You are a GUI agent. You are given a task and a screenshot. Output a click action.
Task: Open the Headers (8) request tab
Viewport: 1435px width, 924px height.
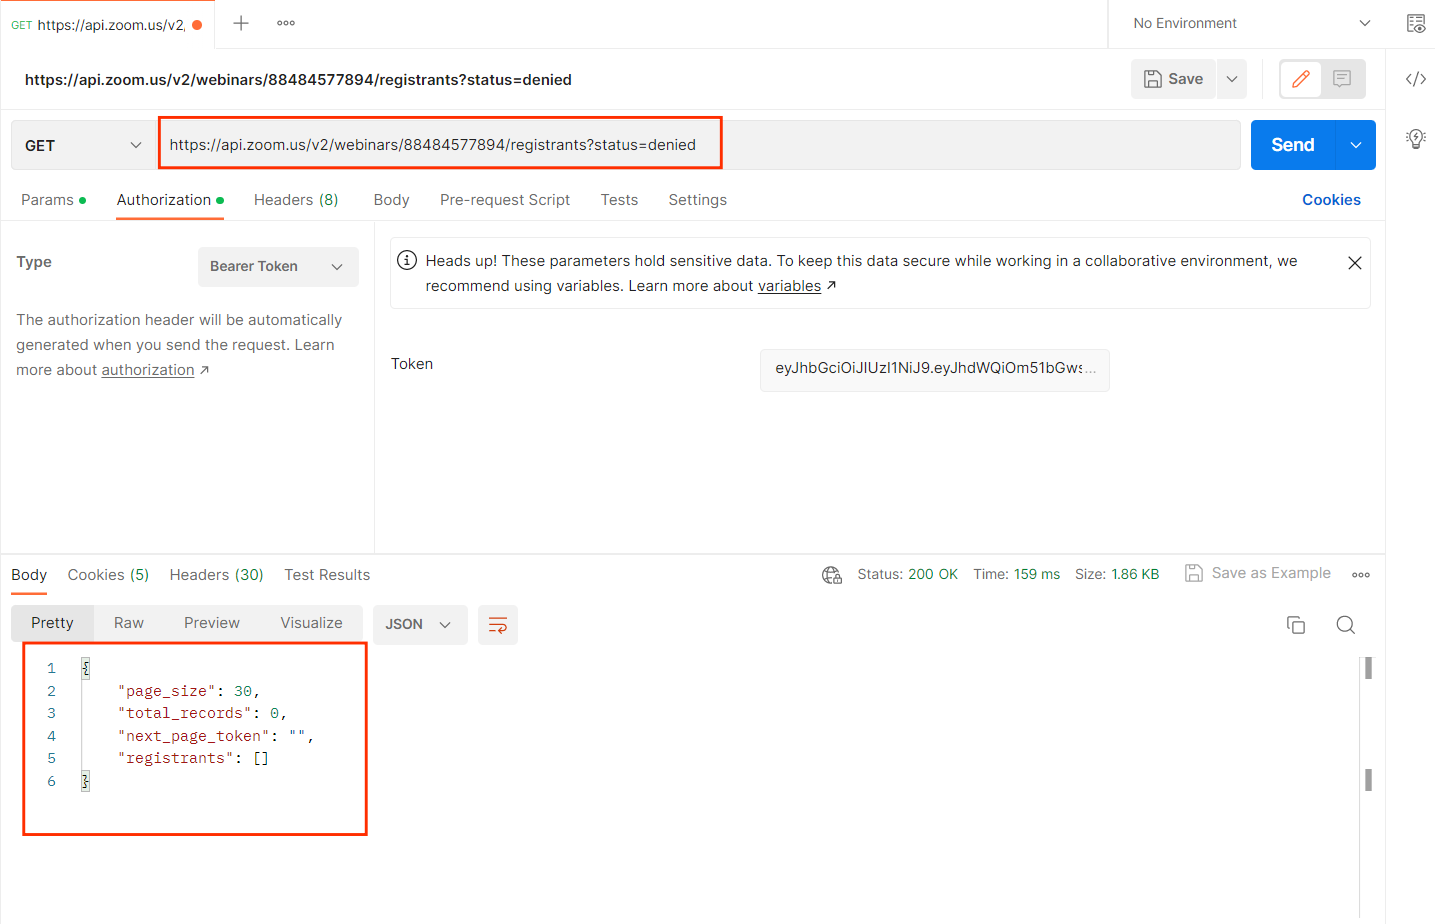pyautogui.click(x=296, y=200)
